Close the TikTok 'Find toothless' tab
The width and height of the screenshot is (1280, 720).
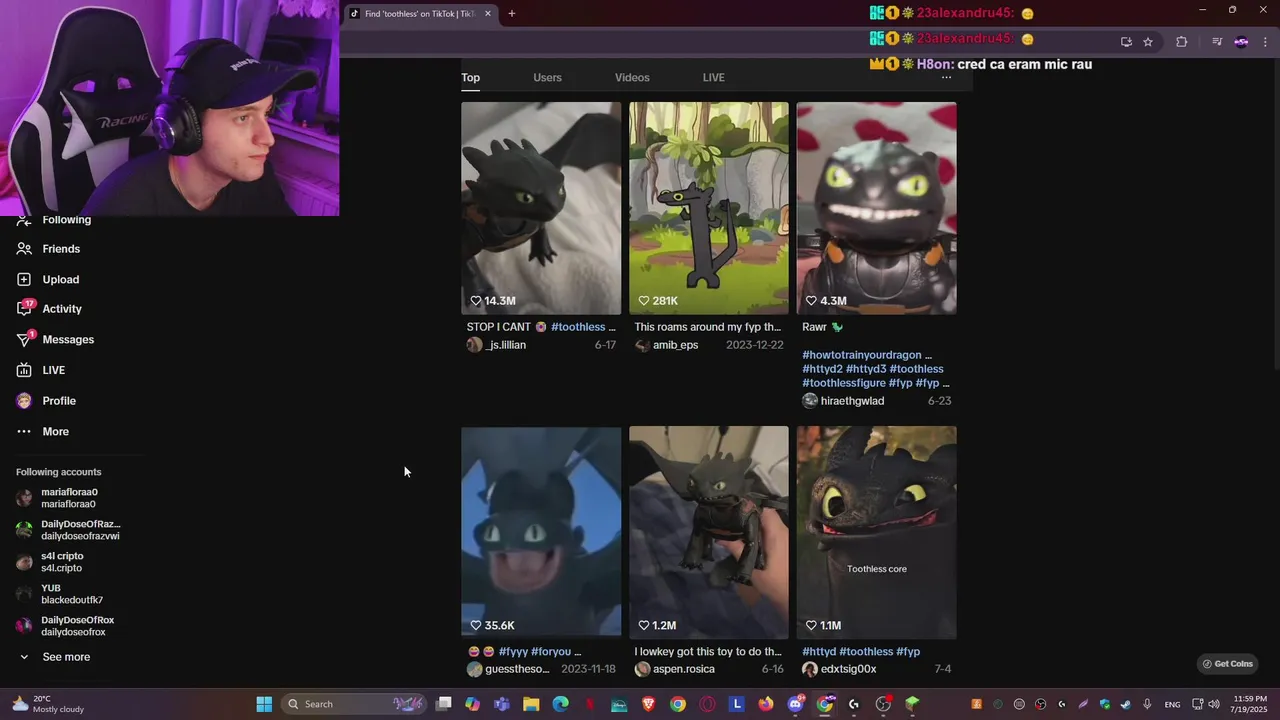pos(488,14)
